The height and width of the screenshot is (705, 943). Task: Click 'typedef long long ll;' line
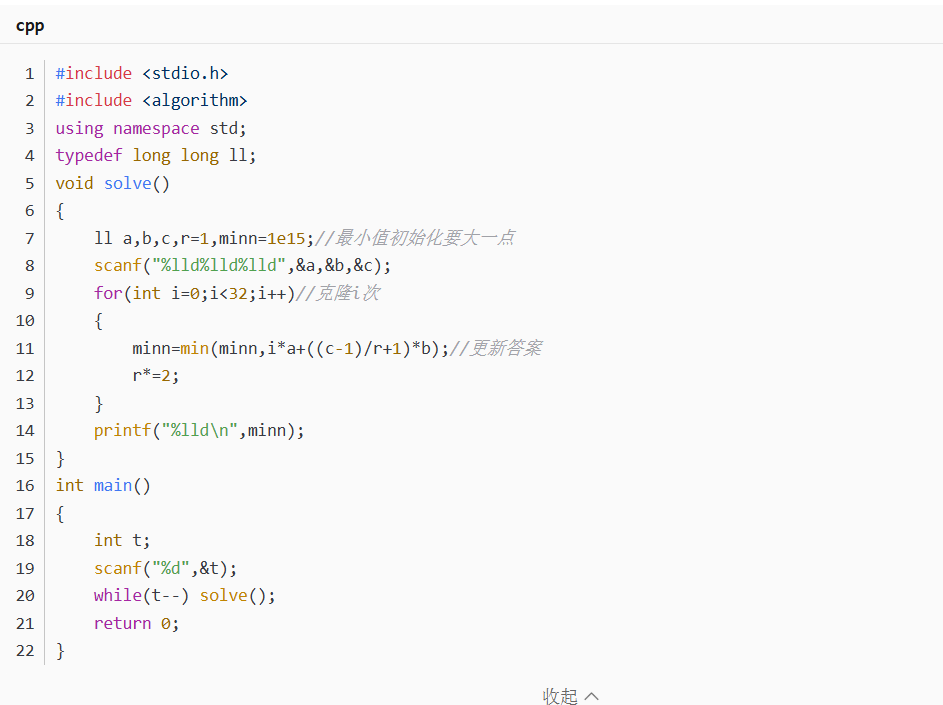click(156, 156)
